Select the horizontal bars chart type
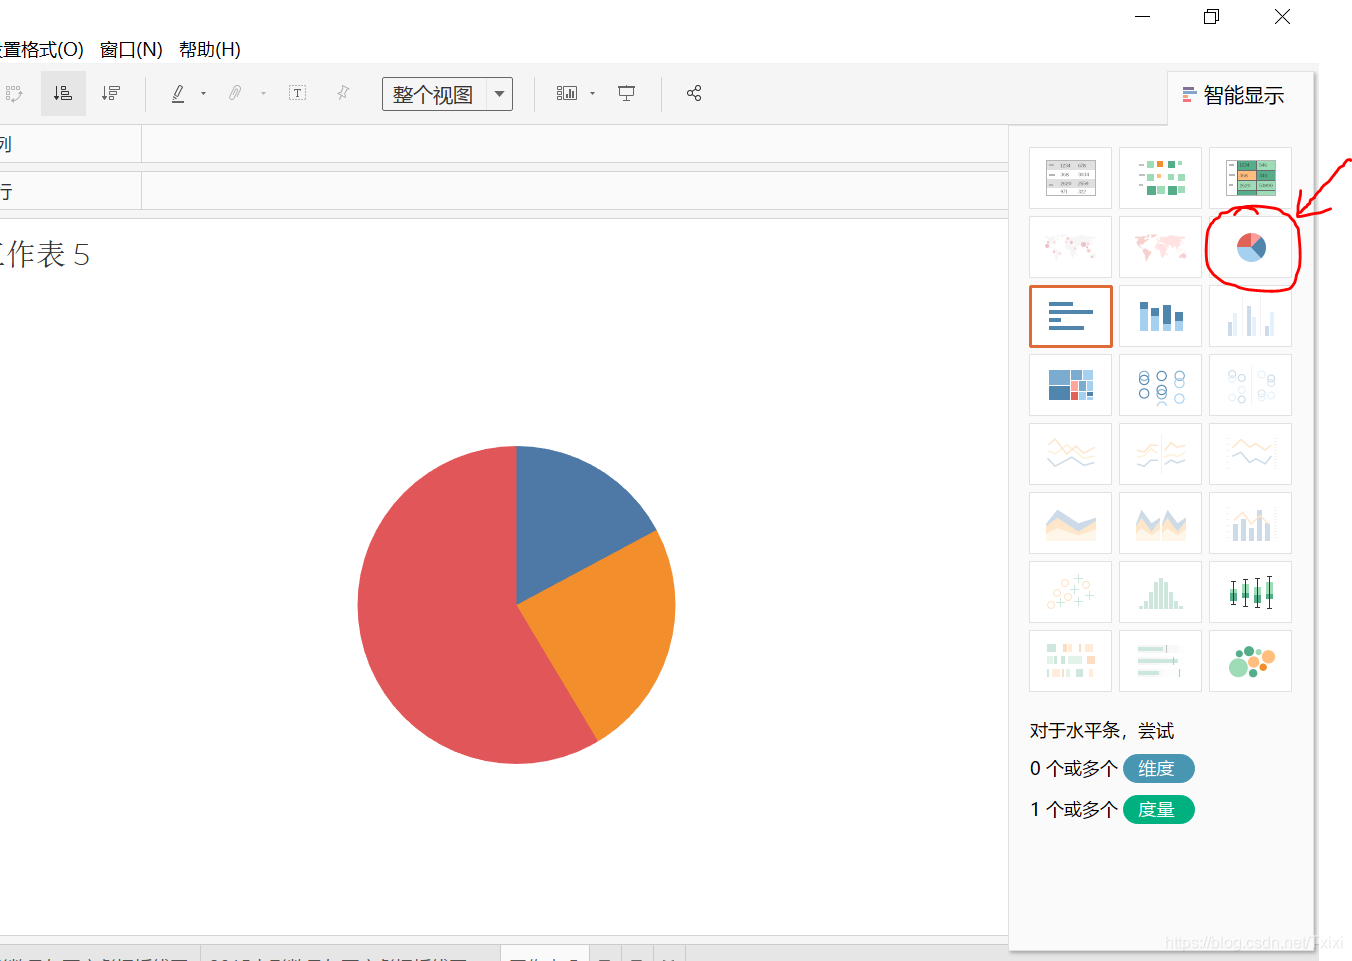Viewport: 1352px width, 961px height. (x=1070, y=316)
